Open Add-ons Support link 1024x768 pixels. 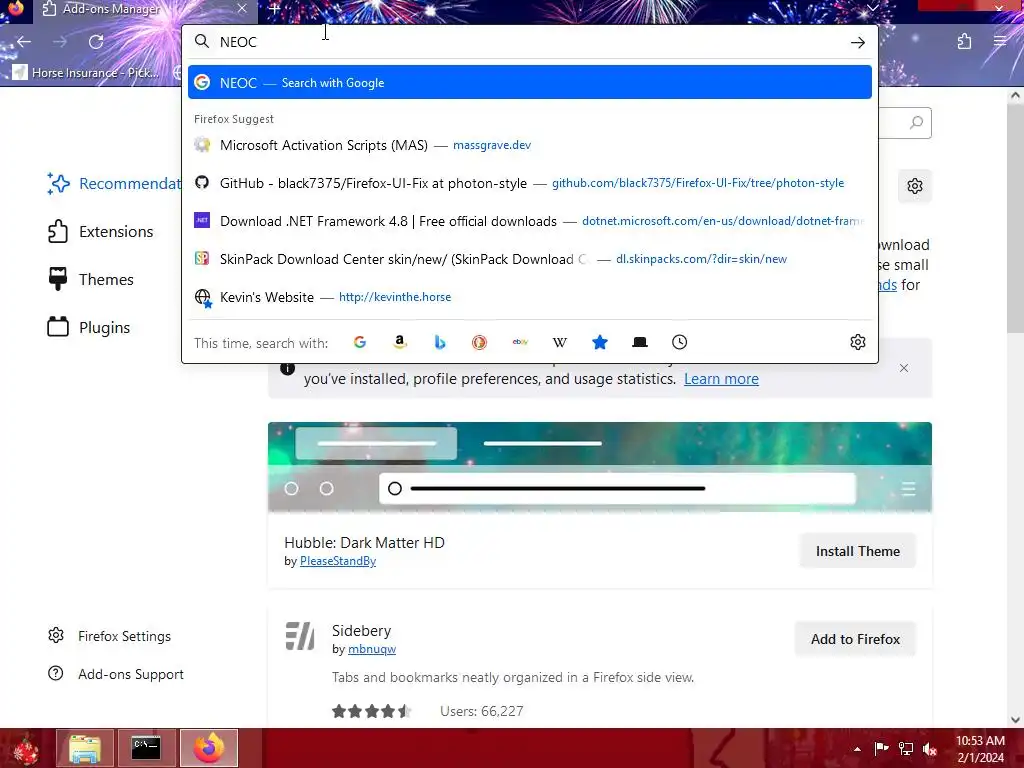coord(116,673)
